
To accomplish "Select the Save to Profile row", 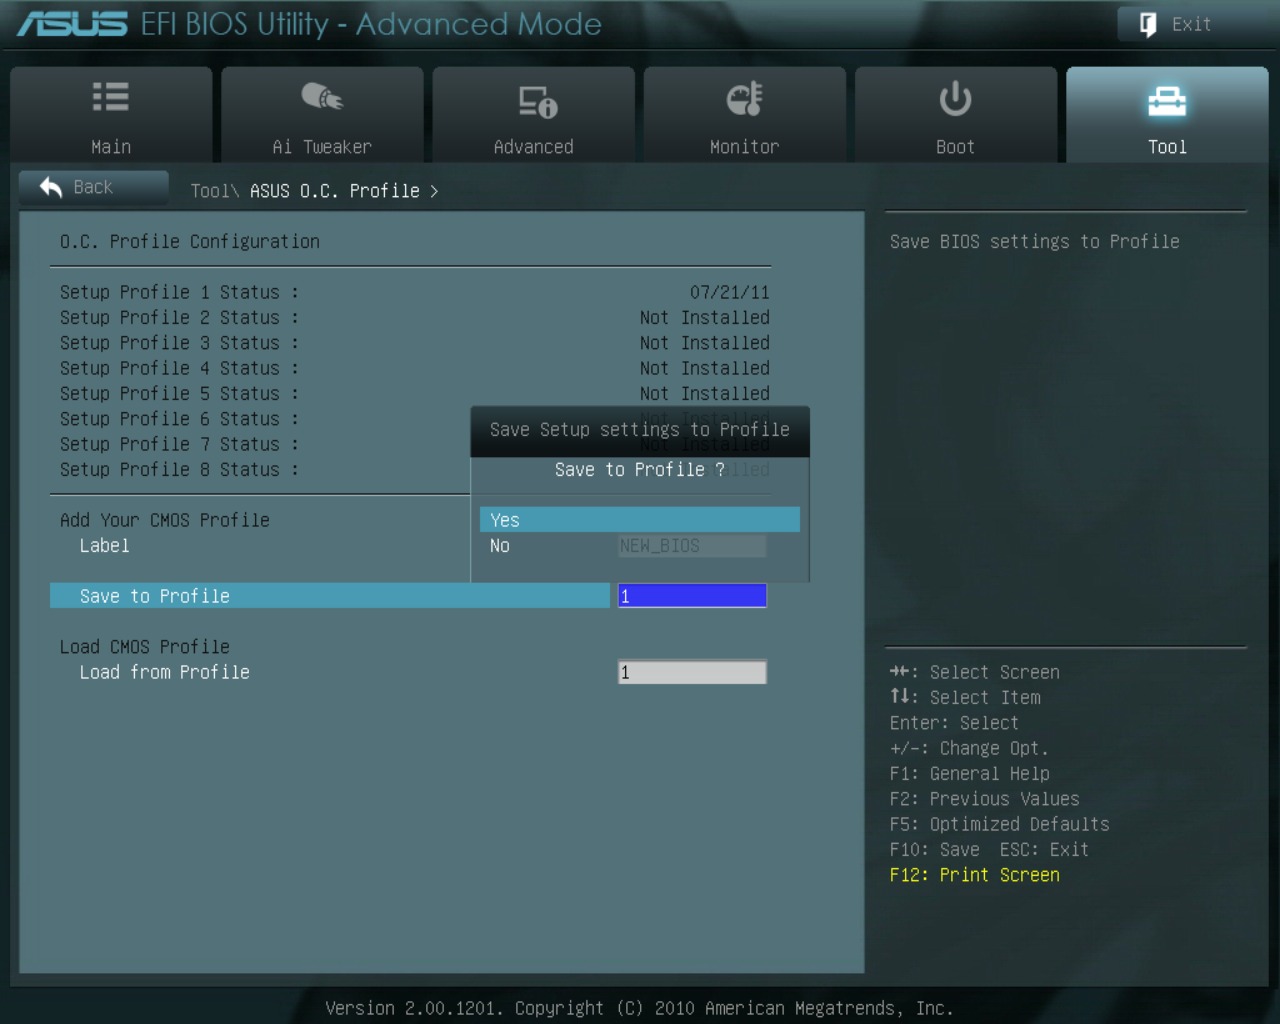I will tap(329, 596).
